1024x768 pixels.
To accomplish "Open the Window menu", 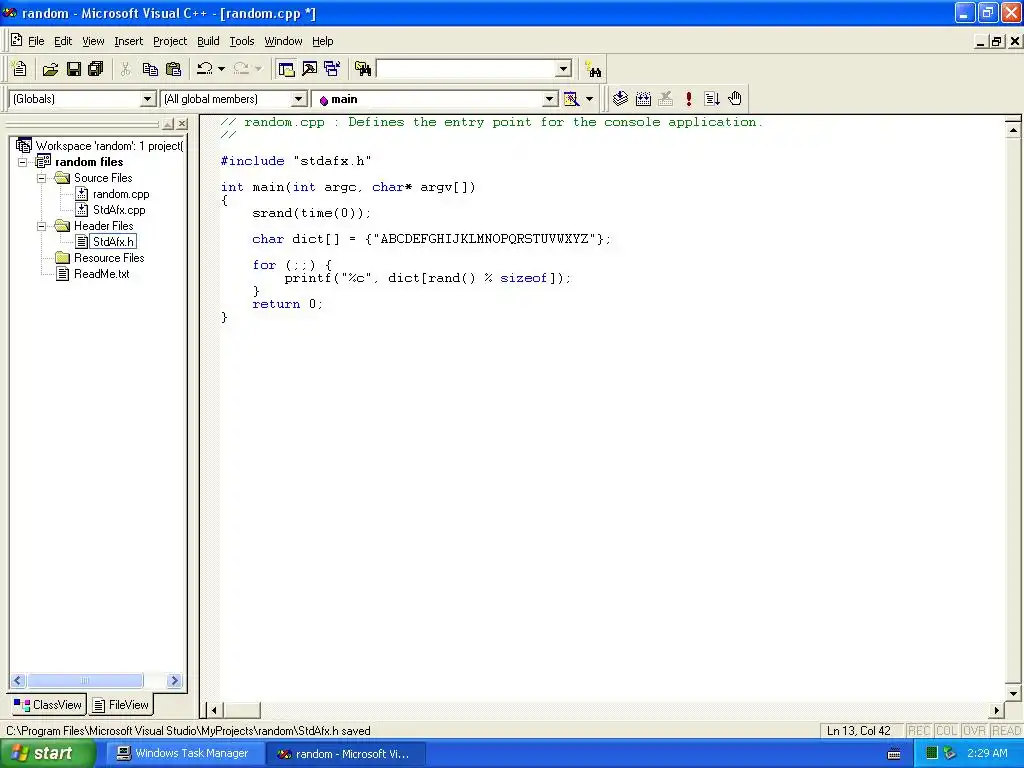I will pyautogui.click(x=283, y=41).
